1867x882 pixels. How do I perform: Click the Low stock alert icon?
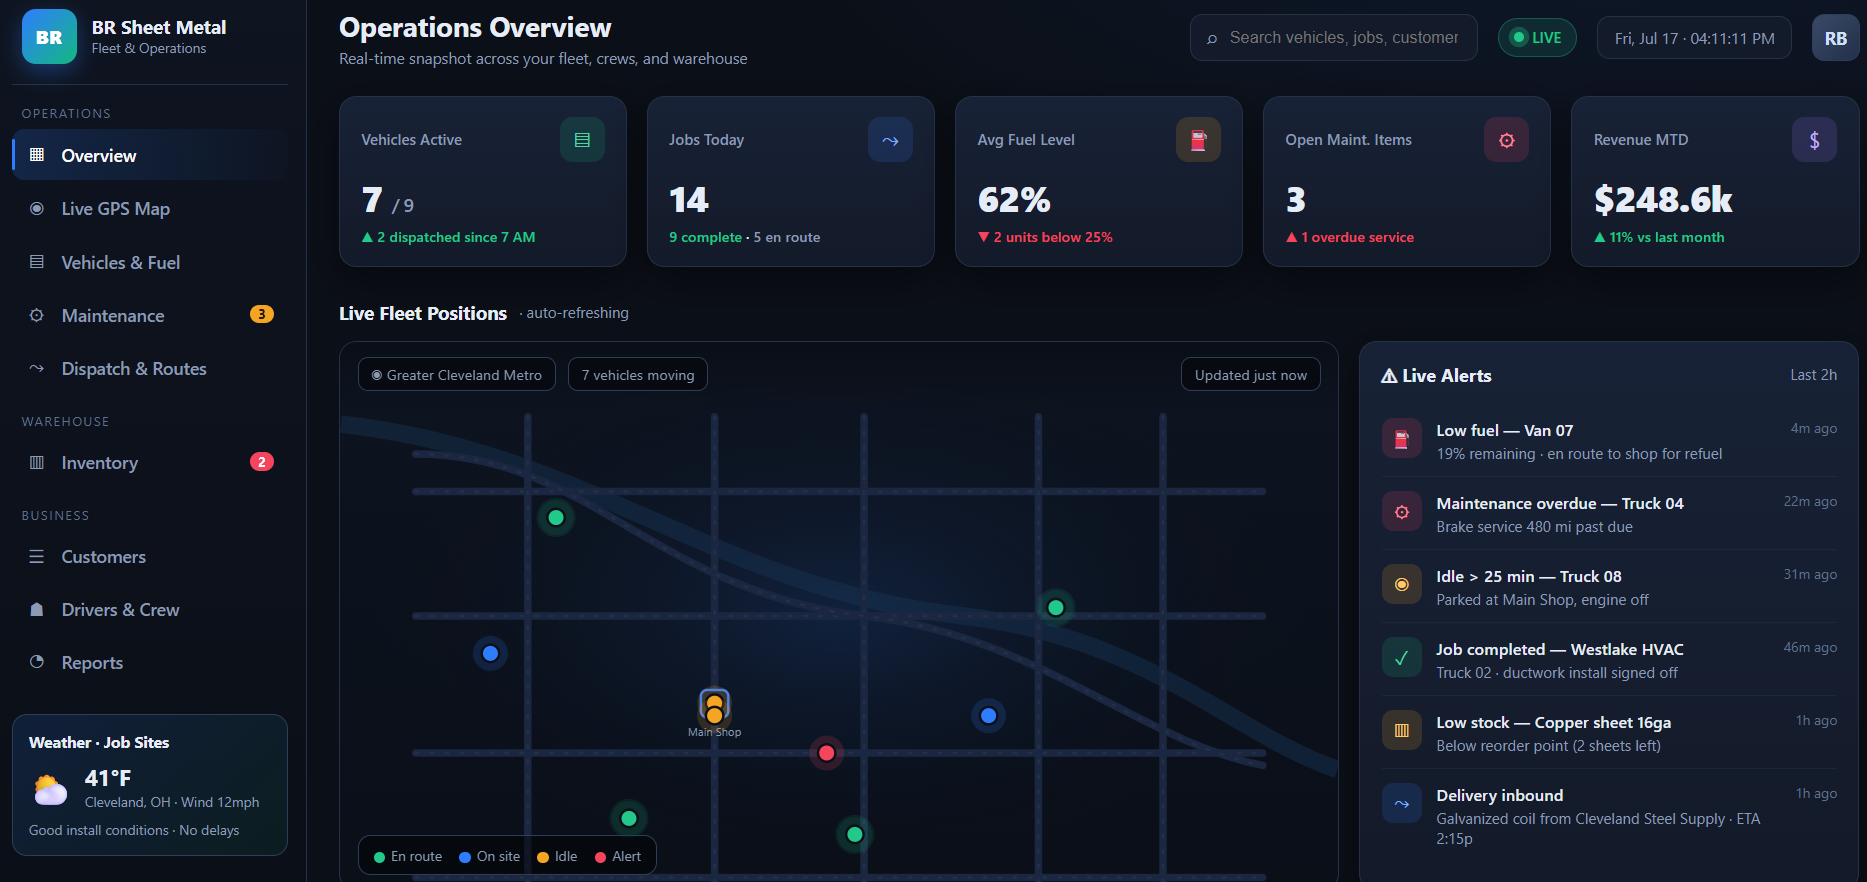coord(1402,731)
